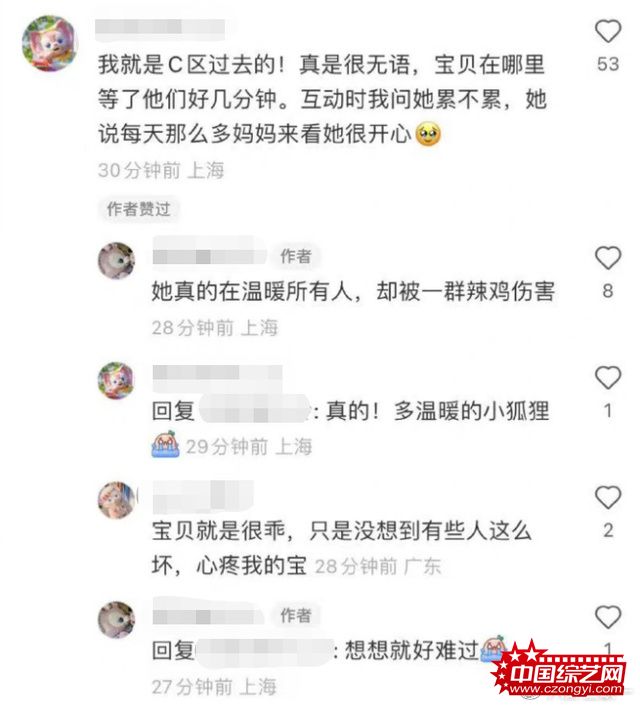
Task: Select the comment text 我就是C区过去的
Action: pyautogui.click(x=187, y=65)
